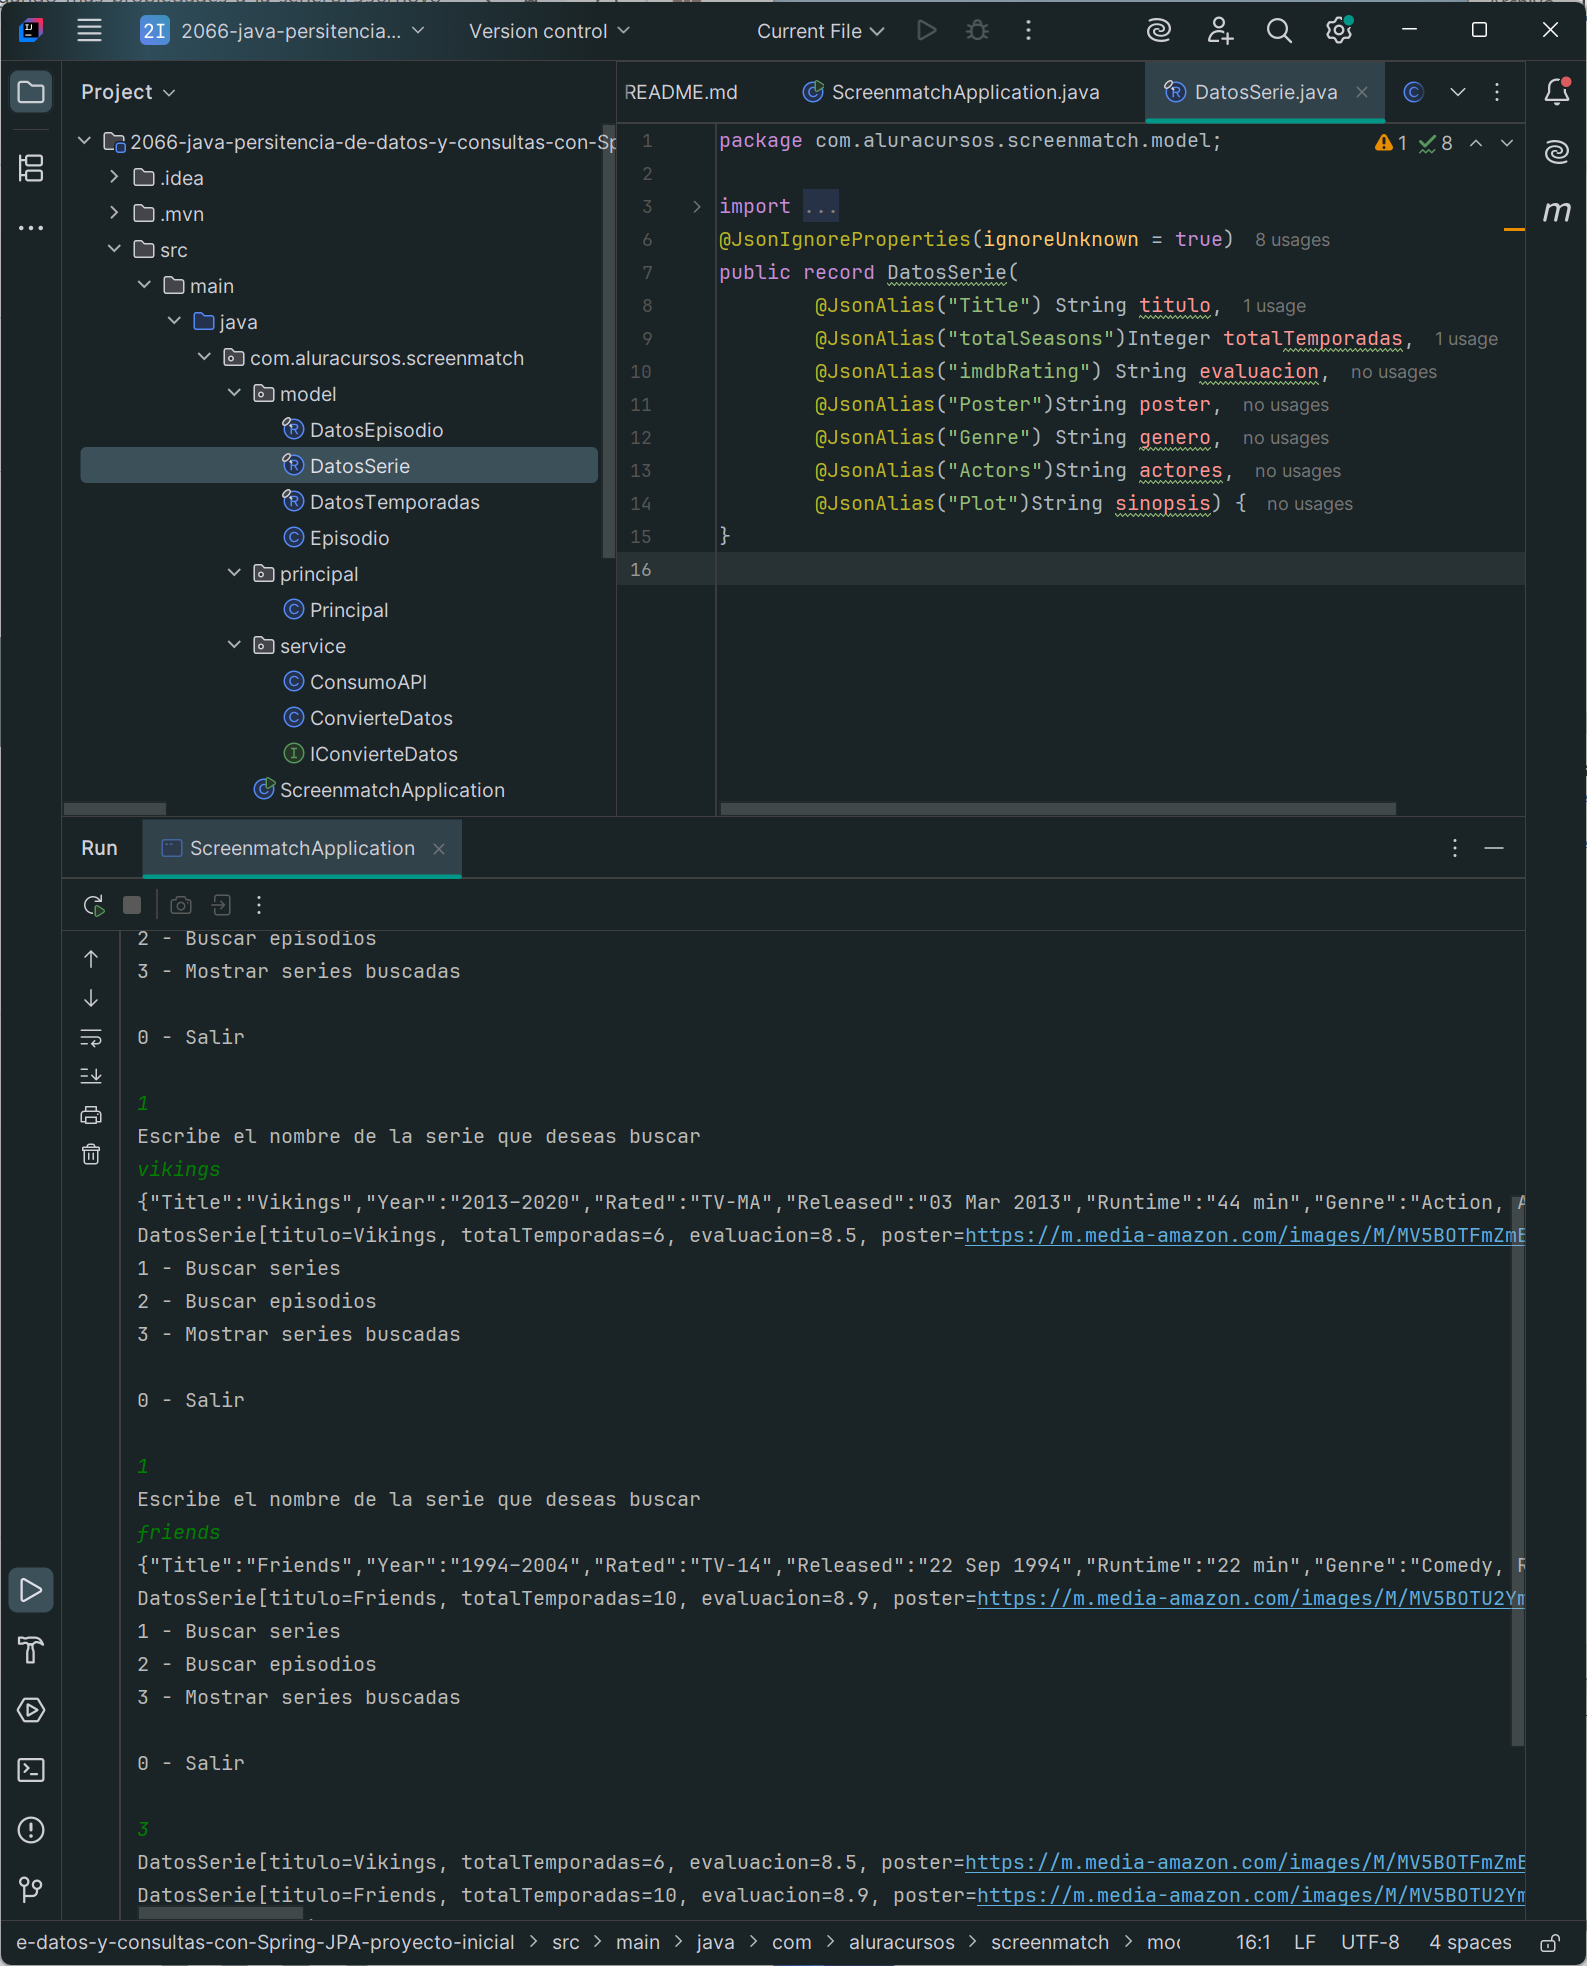Toggle read-only lock in status bar
The width and height of the screenshot is (1587, 1966).
pos(1550,1942)
